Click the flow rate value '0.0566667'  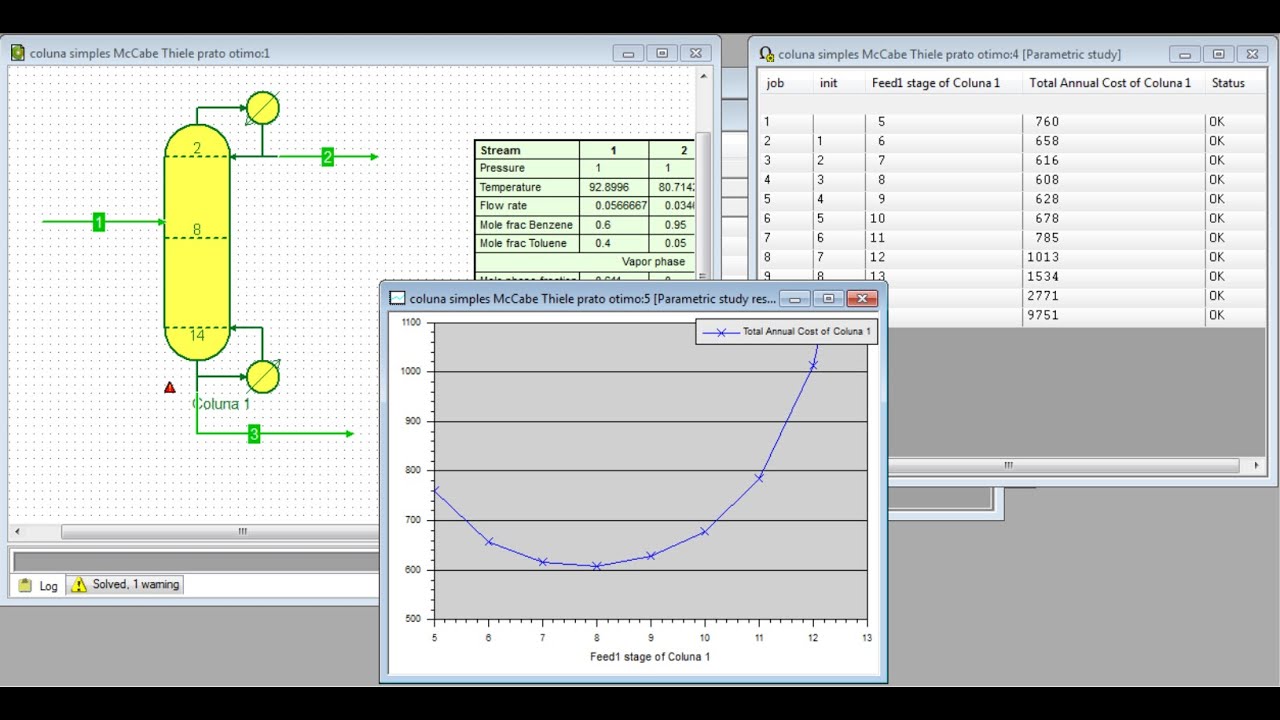click(x=621, y=206)
